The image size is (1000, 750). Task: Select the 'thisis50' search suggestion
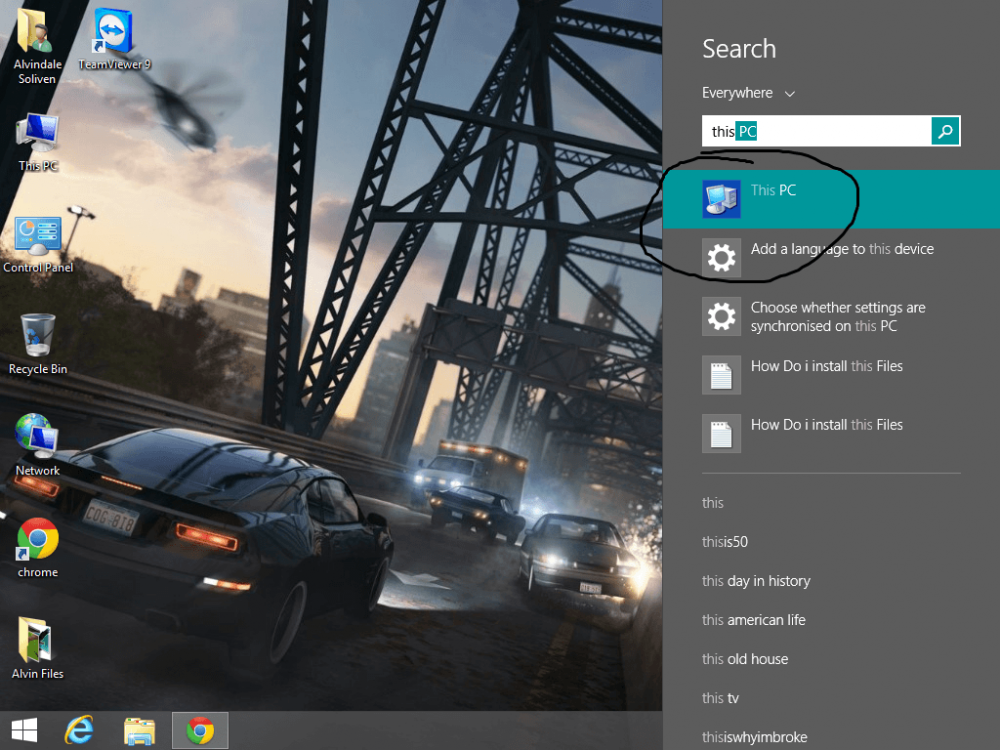[x=724, y=541]
